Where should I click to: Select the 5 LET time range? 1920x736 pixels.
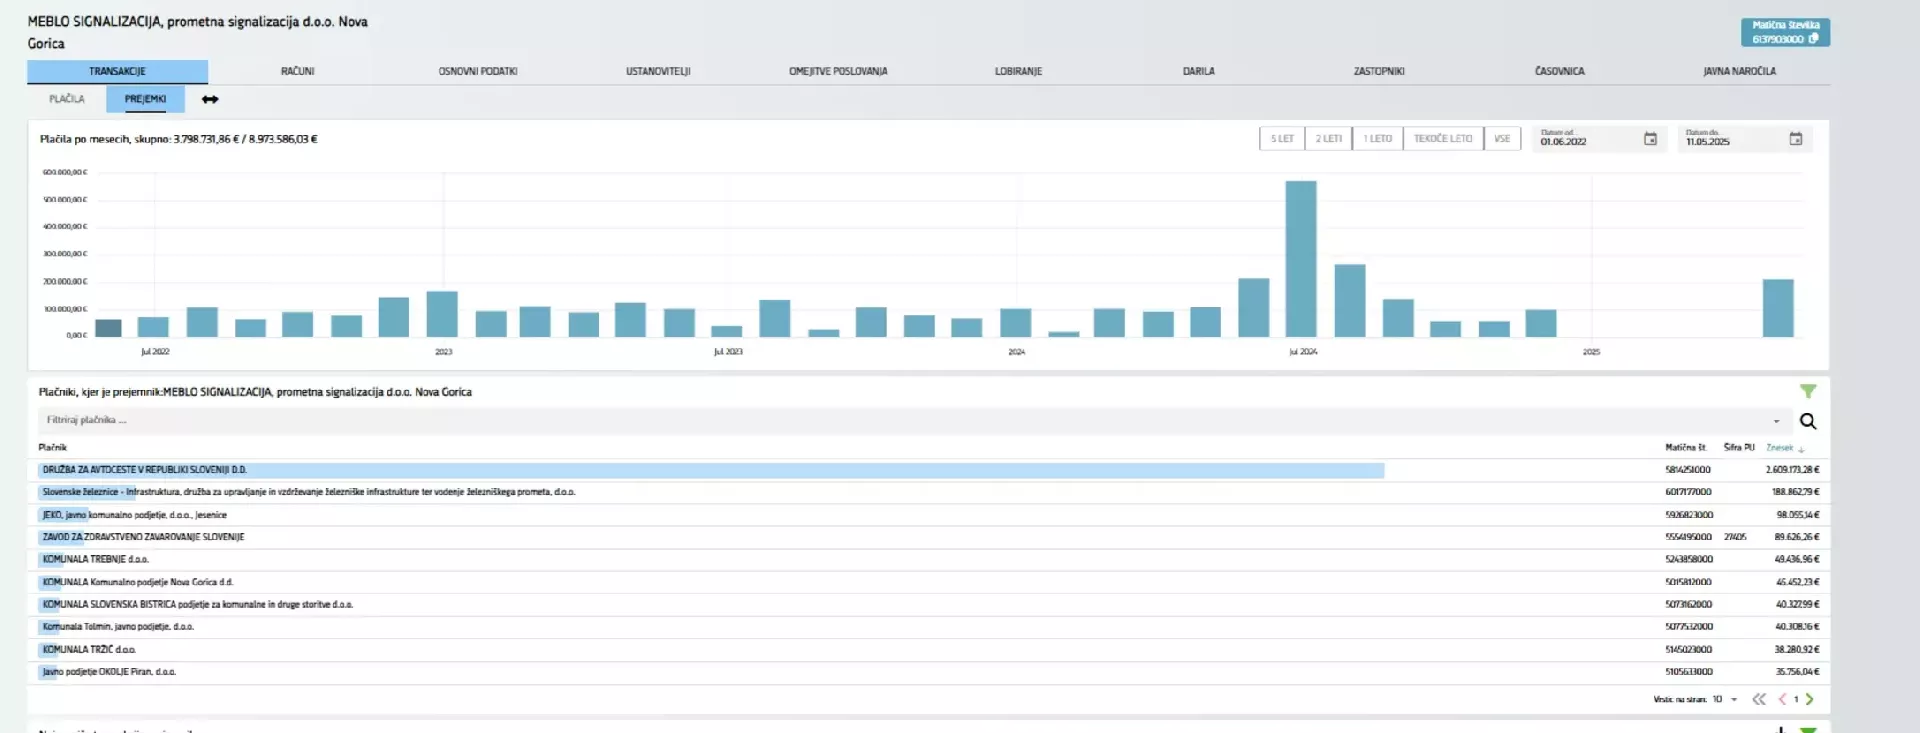(1281, 139)
